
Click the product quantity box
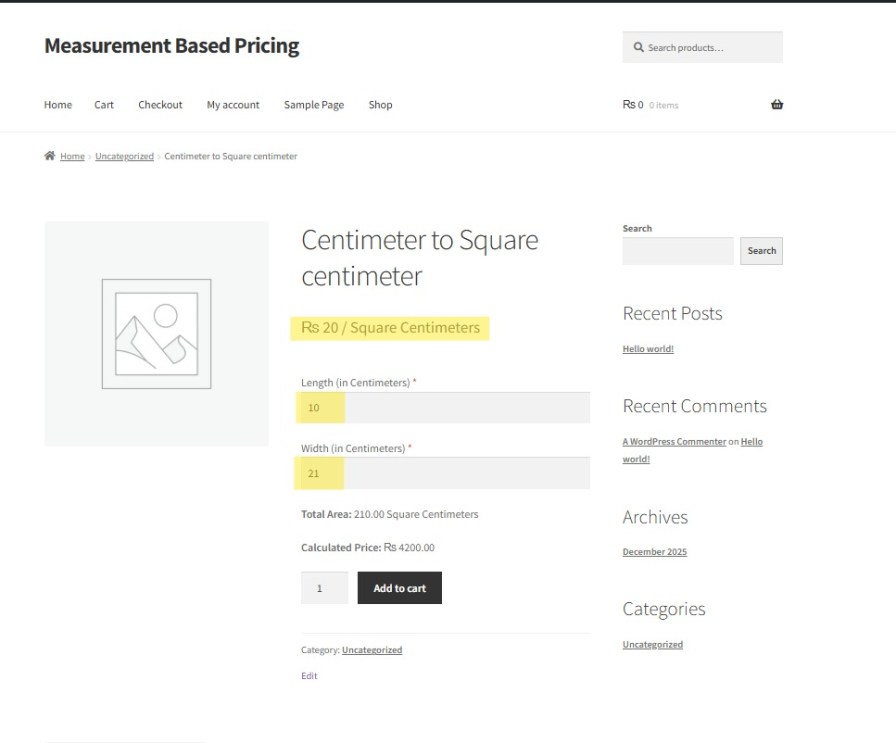(324, 588)
